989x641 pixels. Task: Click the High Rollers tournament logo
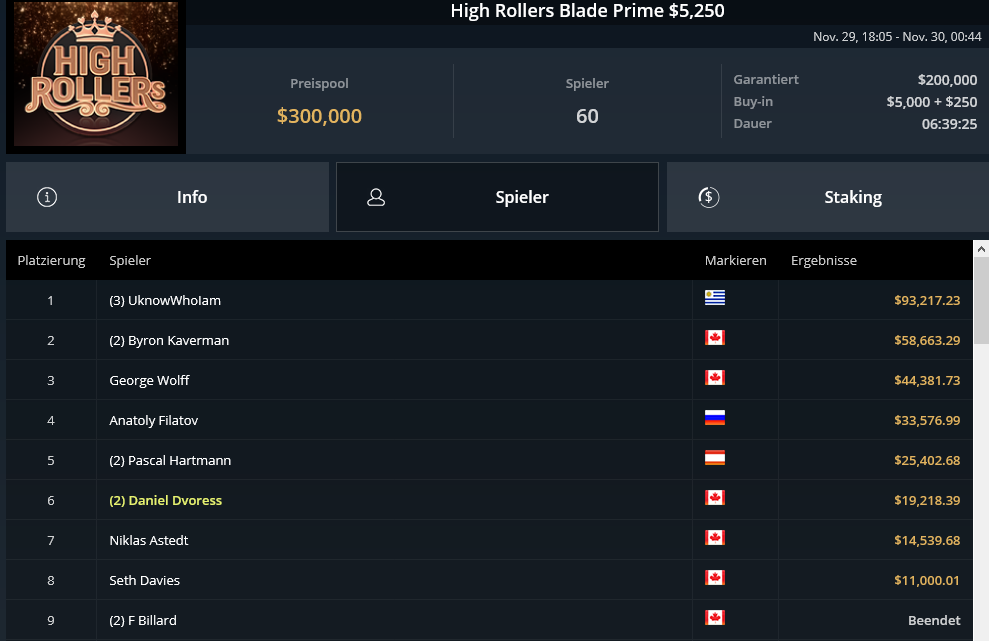coord(96,76)
